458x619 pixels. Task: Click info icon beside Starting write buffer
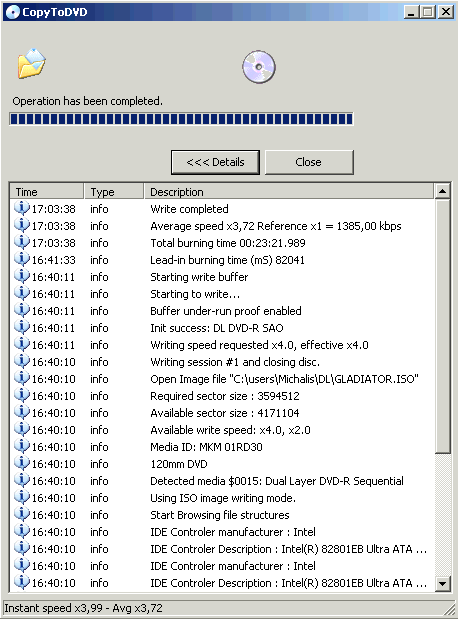[x=21, y=276]
